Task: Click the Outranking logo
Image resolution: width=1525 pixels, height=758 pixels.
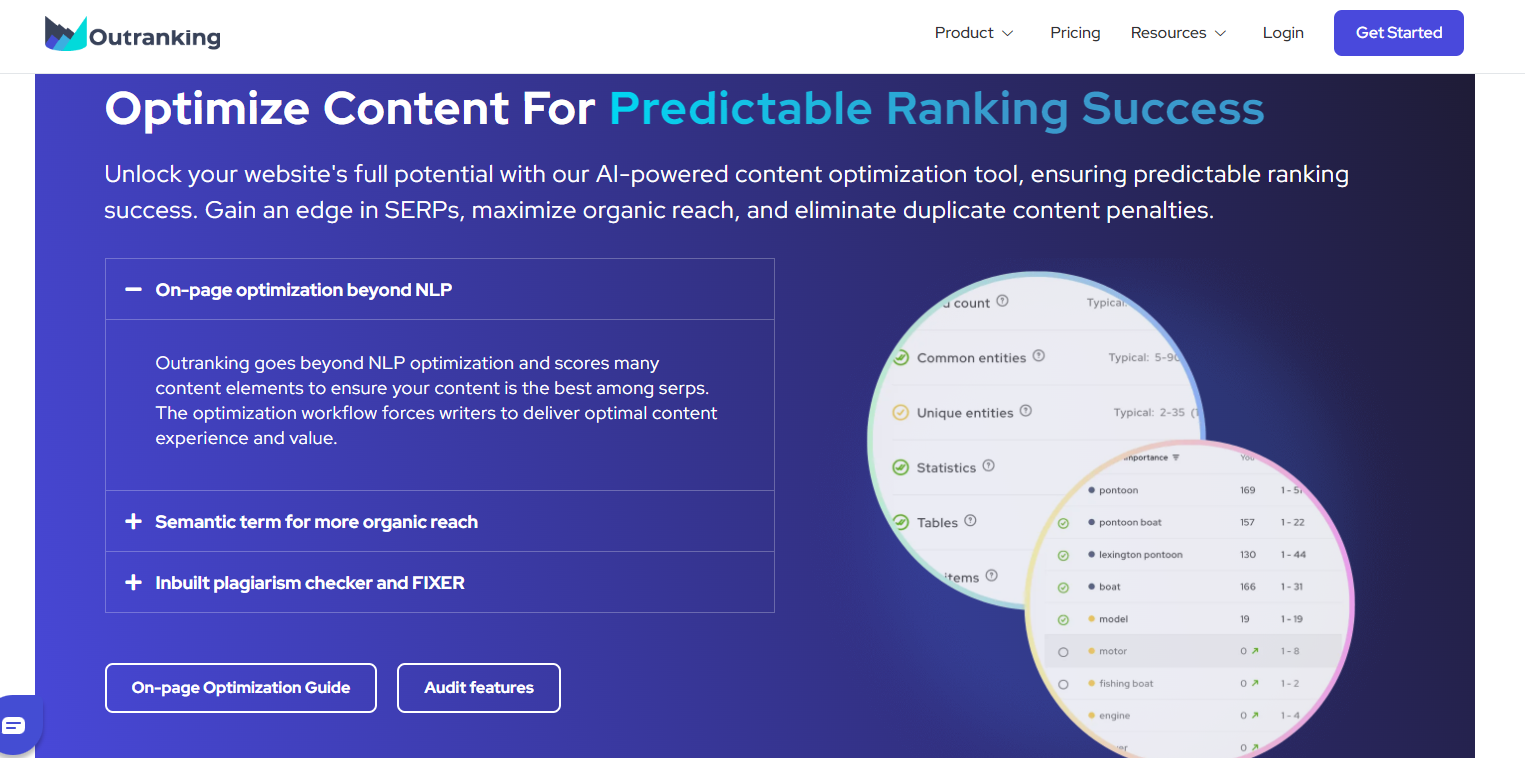Action: (131, 32)
